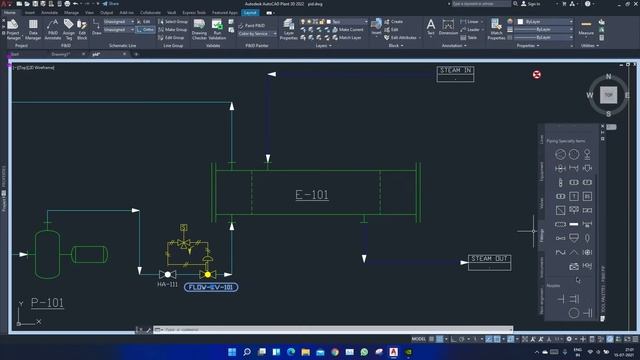Open Layer Properties

289,29
